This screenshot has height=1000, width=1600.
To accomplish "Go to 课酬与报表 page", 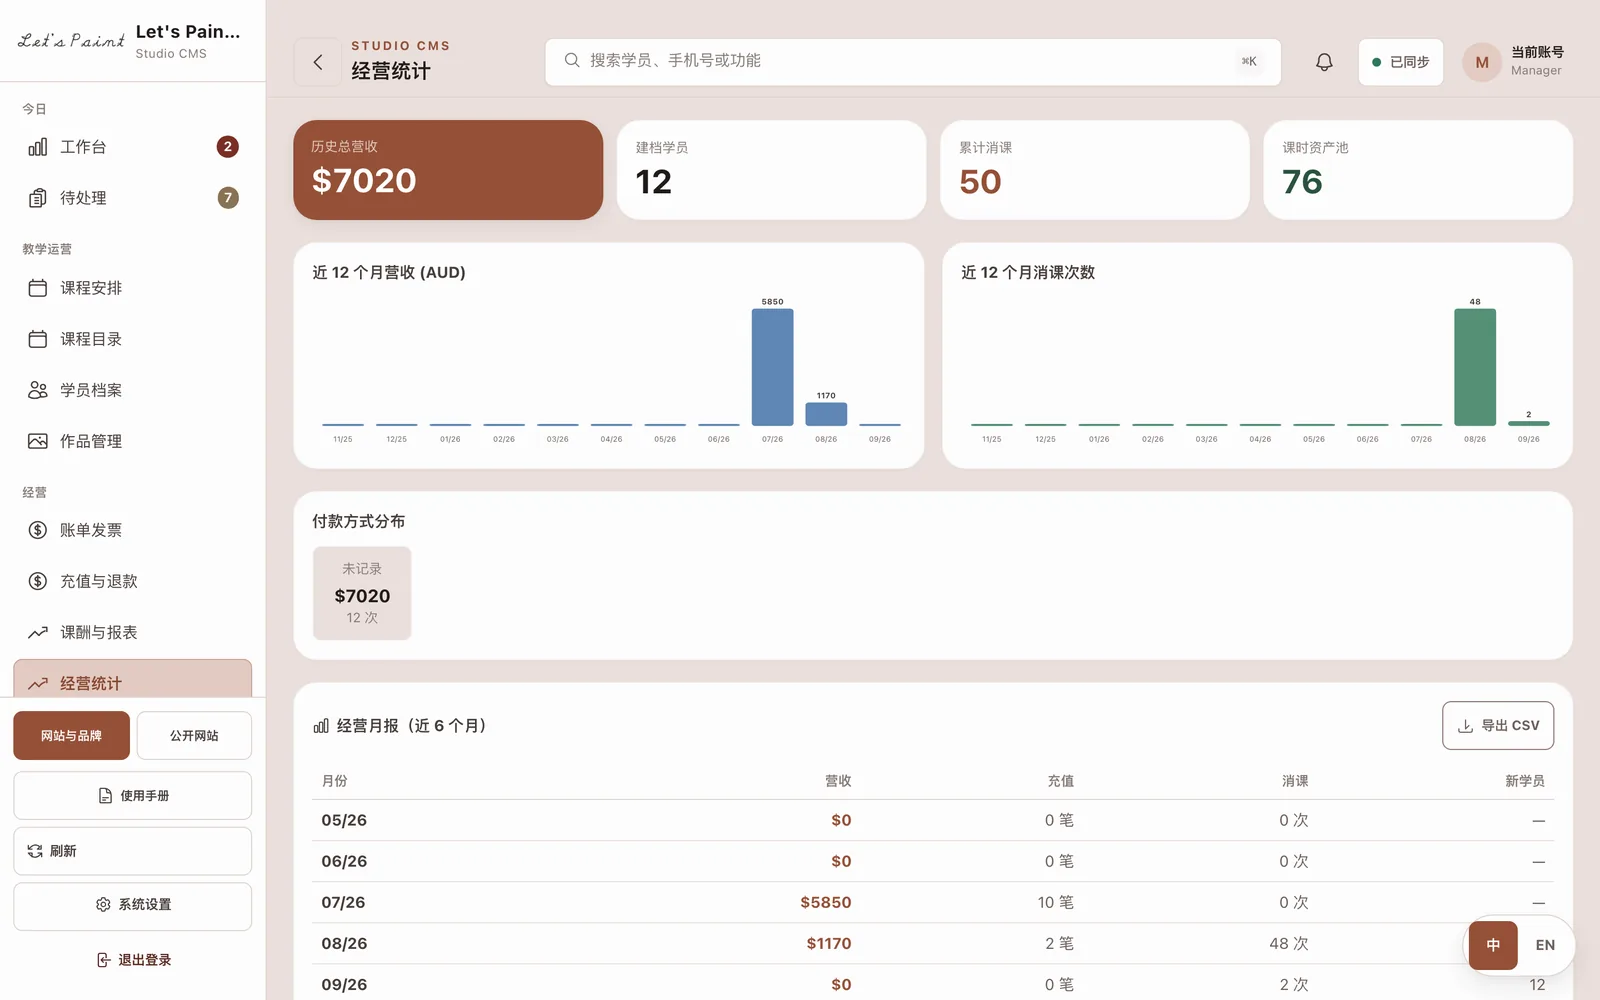I will coord(132,632).
